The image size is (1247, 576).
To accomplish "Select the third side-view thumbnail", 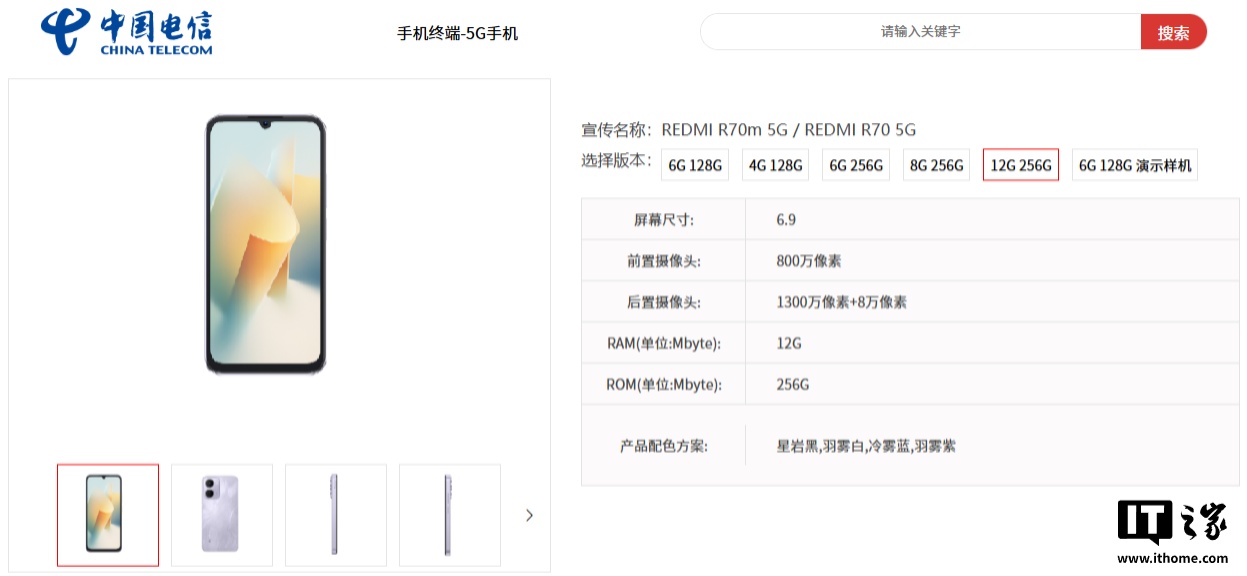I will 335,515.
